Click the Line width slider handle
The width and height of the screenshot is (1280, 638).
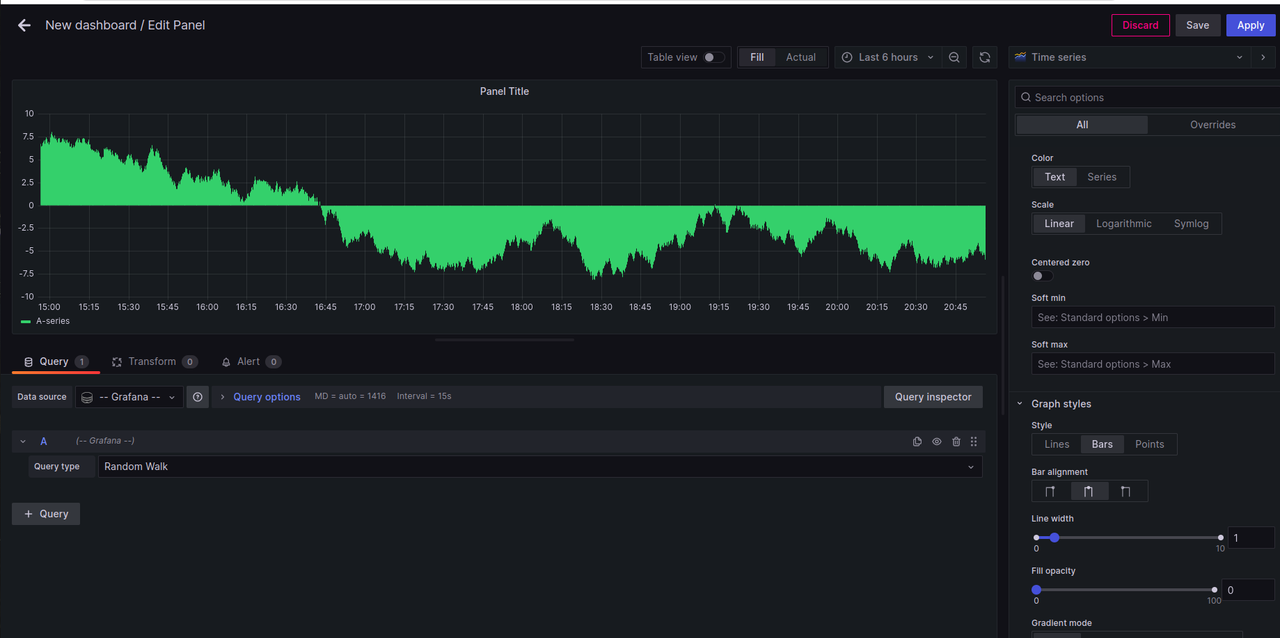tap(1054, 538)
